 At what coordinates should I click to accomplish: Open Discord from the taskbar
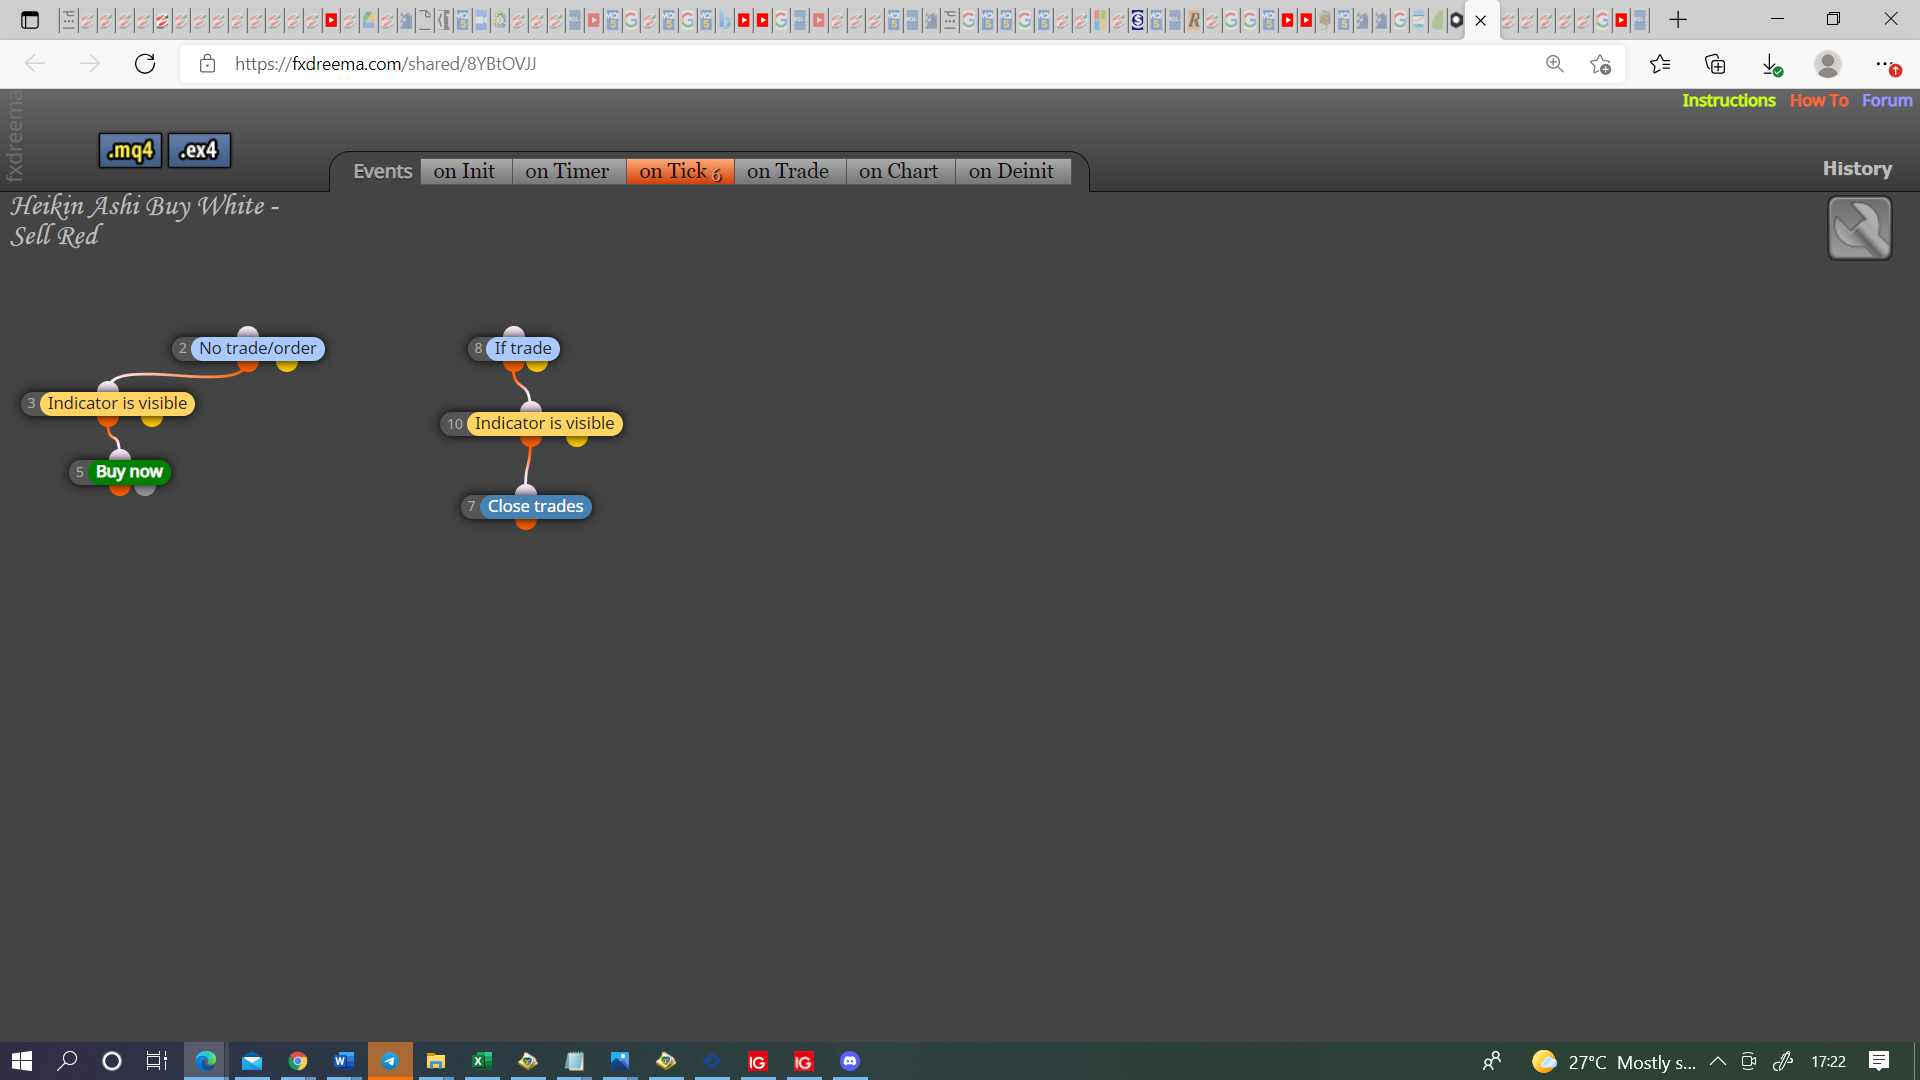point(850,1061)
